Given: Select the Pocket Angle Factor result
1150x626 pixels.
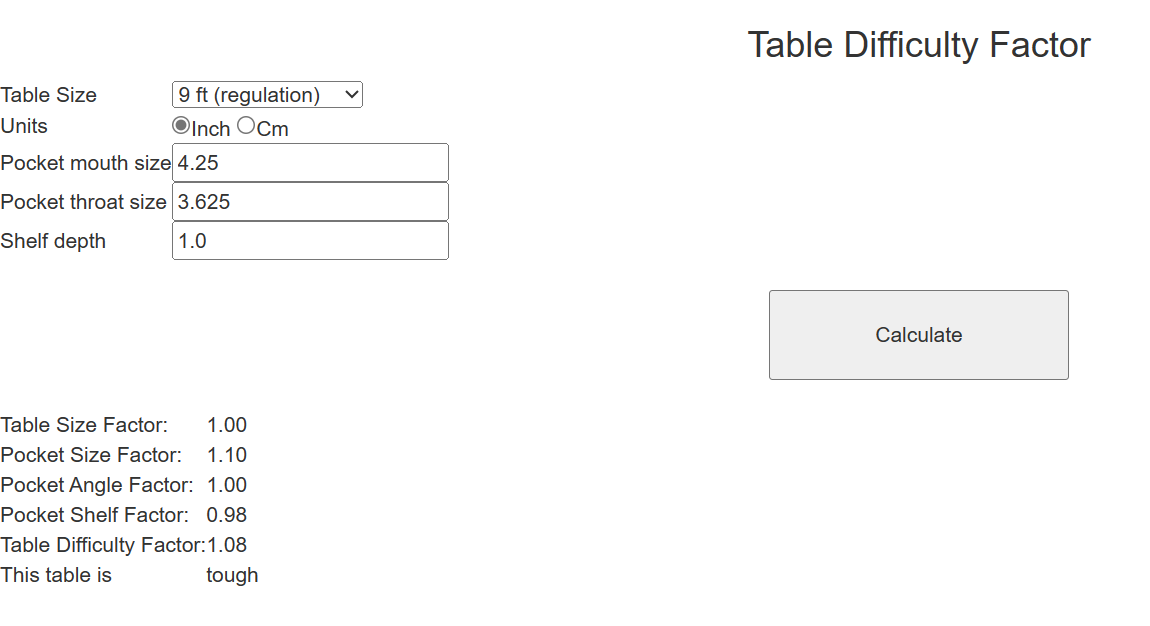Looking at the screenshot, I should tap(225, 485).
